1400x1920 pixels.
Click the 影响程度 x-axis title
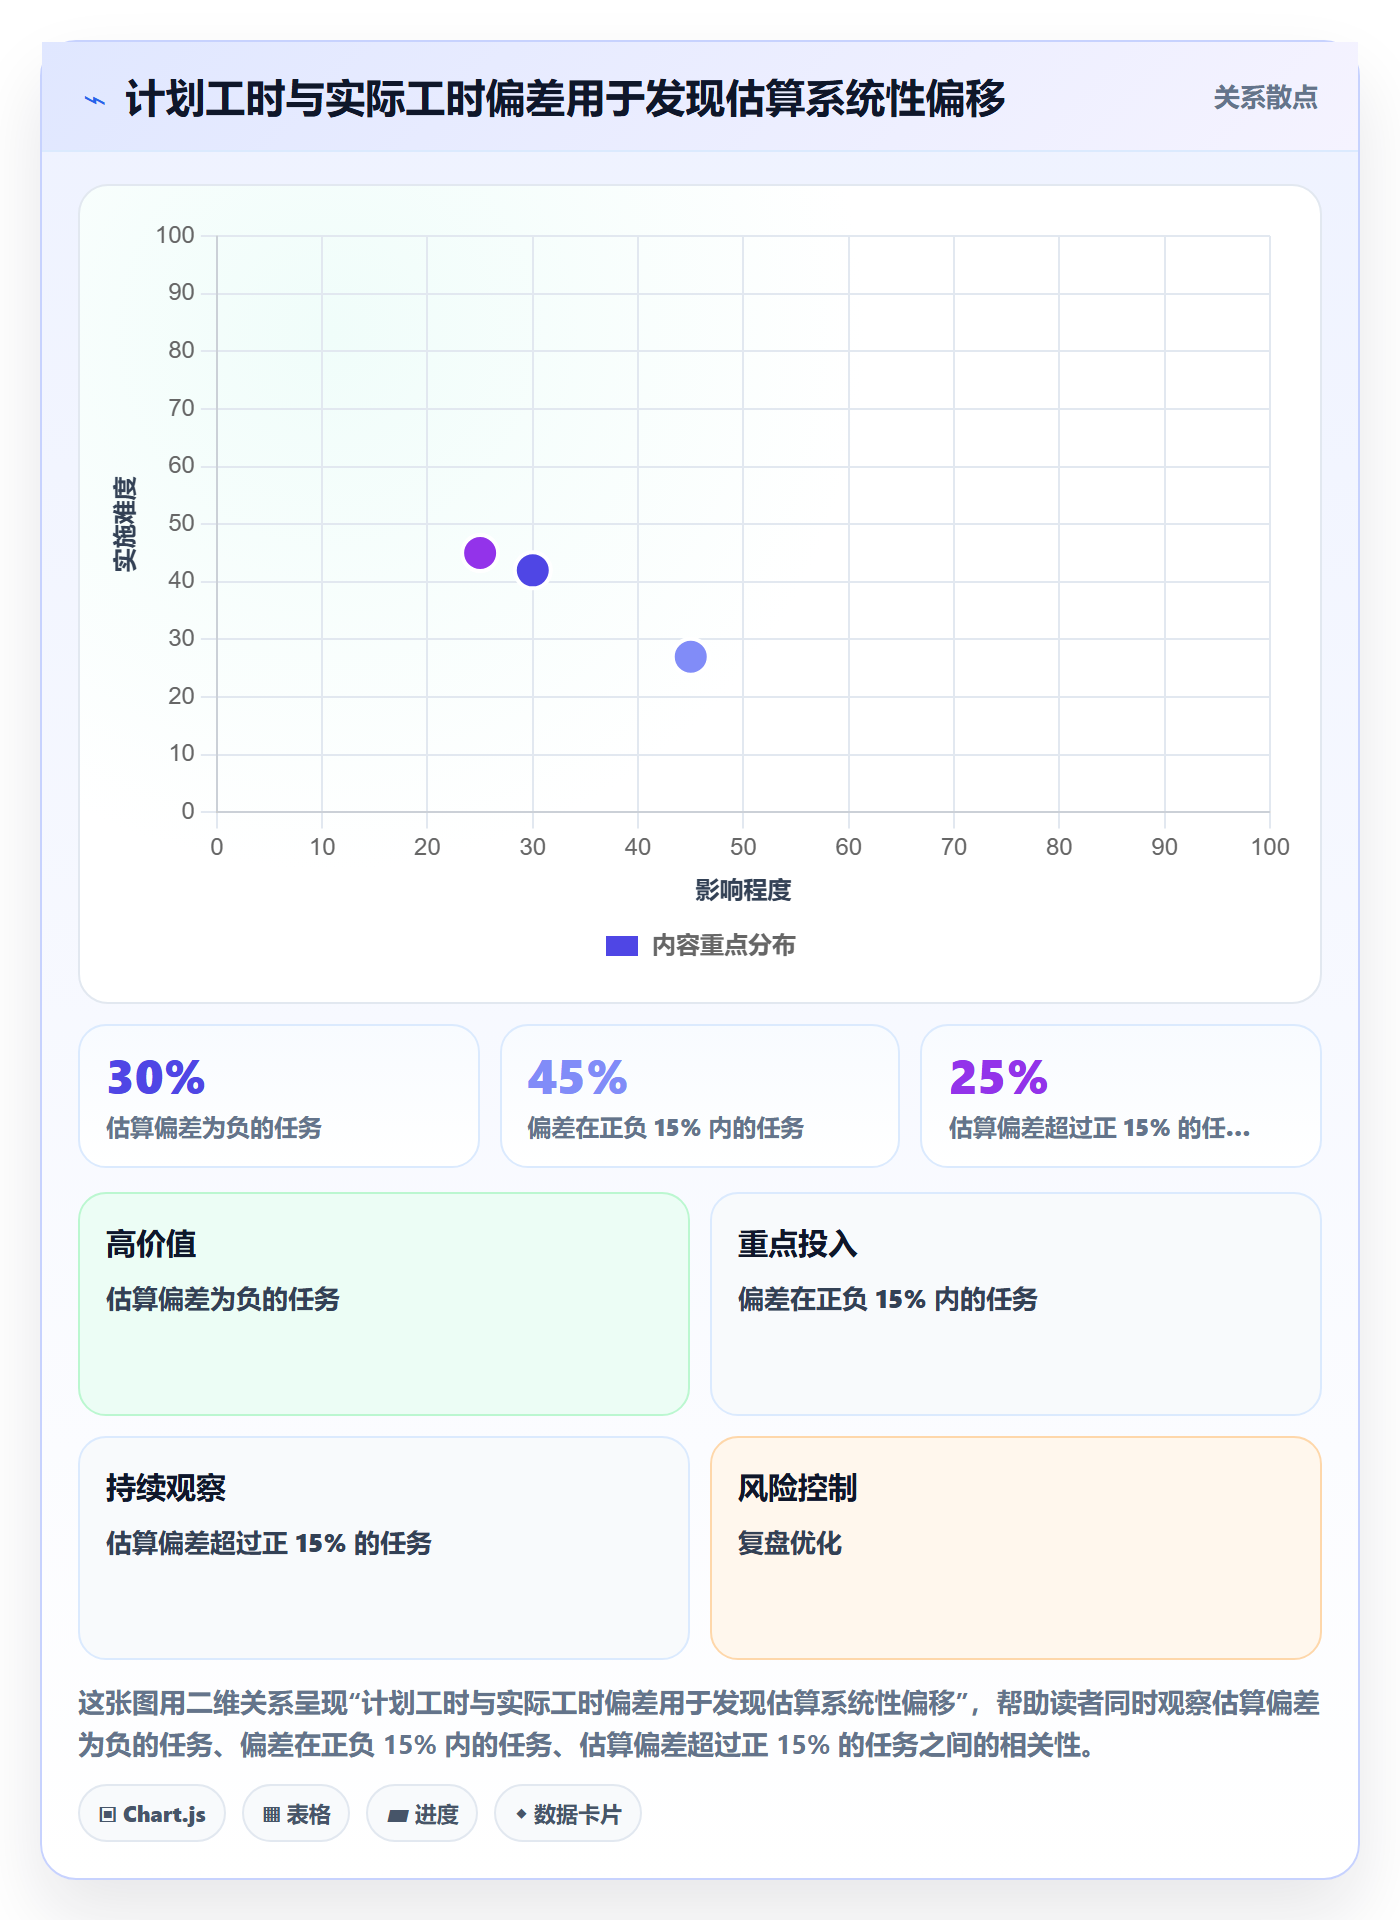pos(743,890)
